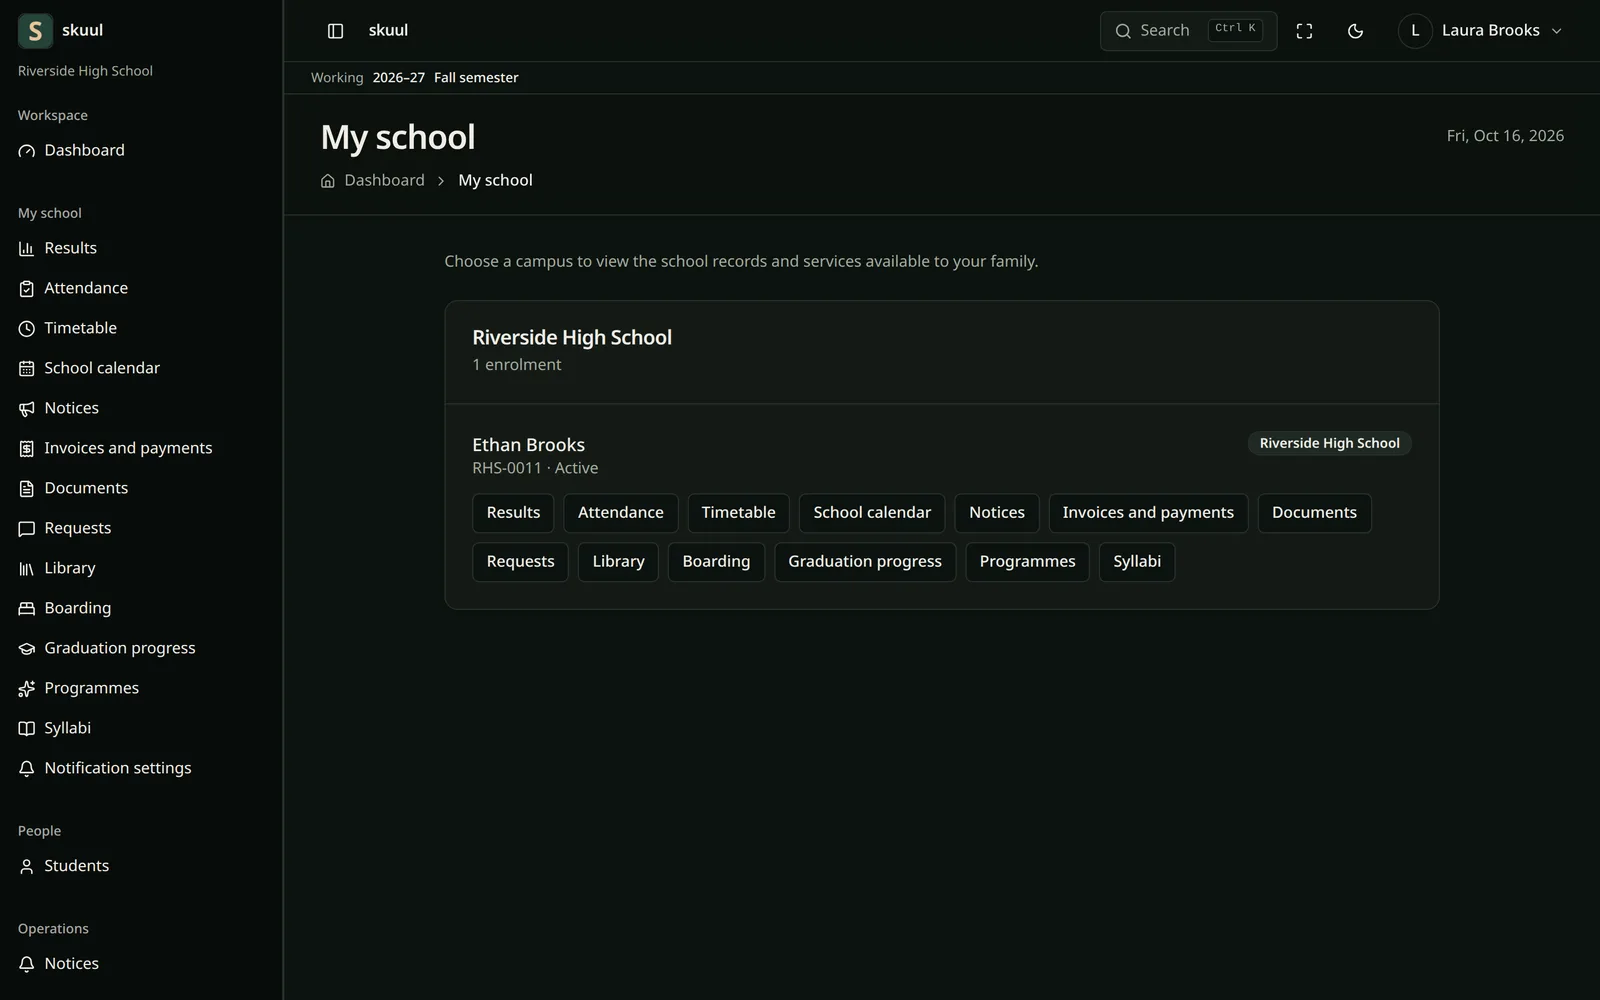The width and height of the screenshot is (1600, 1000).
Task: Click the Invoices and payments receipt icon
Action: click(27, 449)
